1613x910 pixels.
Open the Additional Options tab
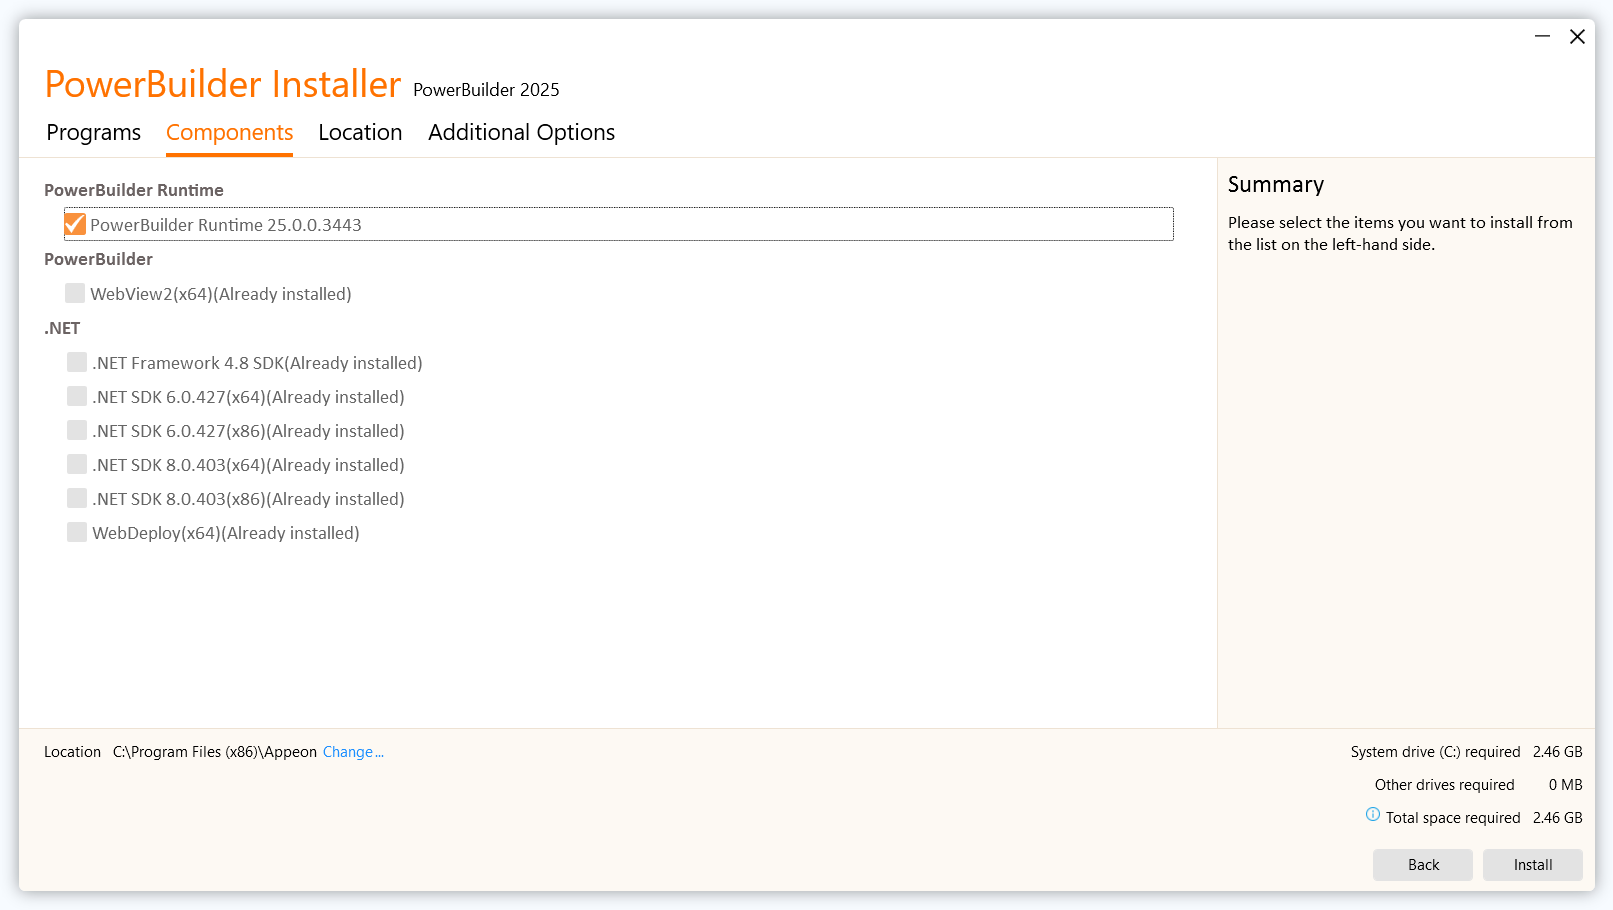coord(521,132)
